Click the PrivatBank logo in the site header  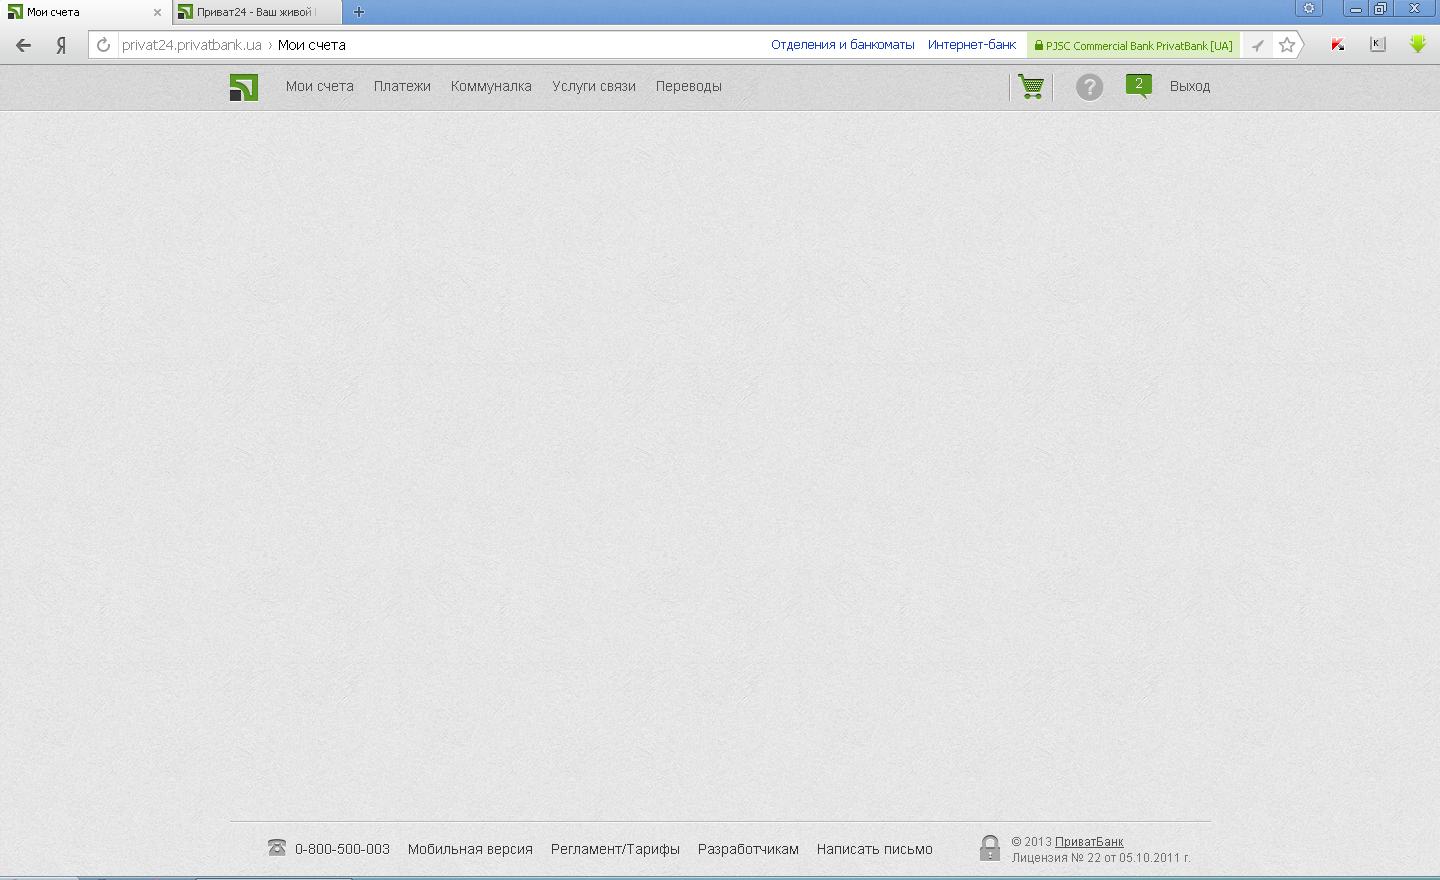pyautogui.click(x=244, y=87)
